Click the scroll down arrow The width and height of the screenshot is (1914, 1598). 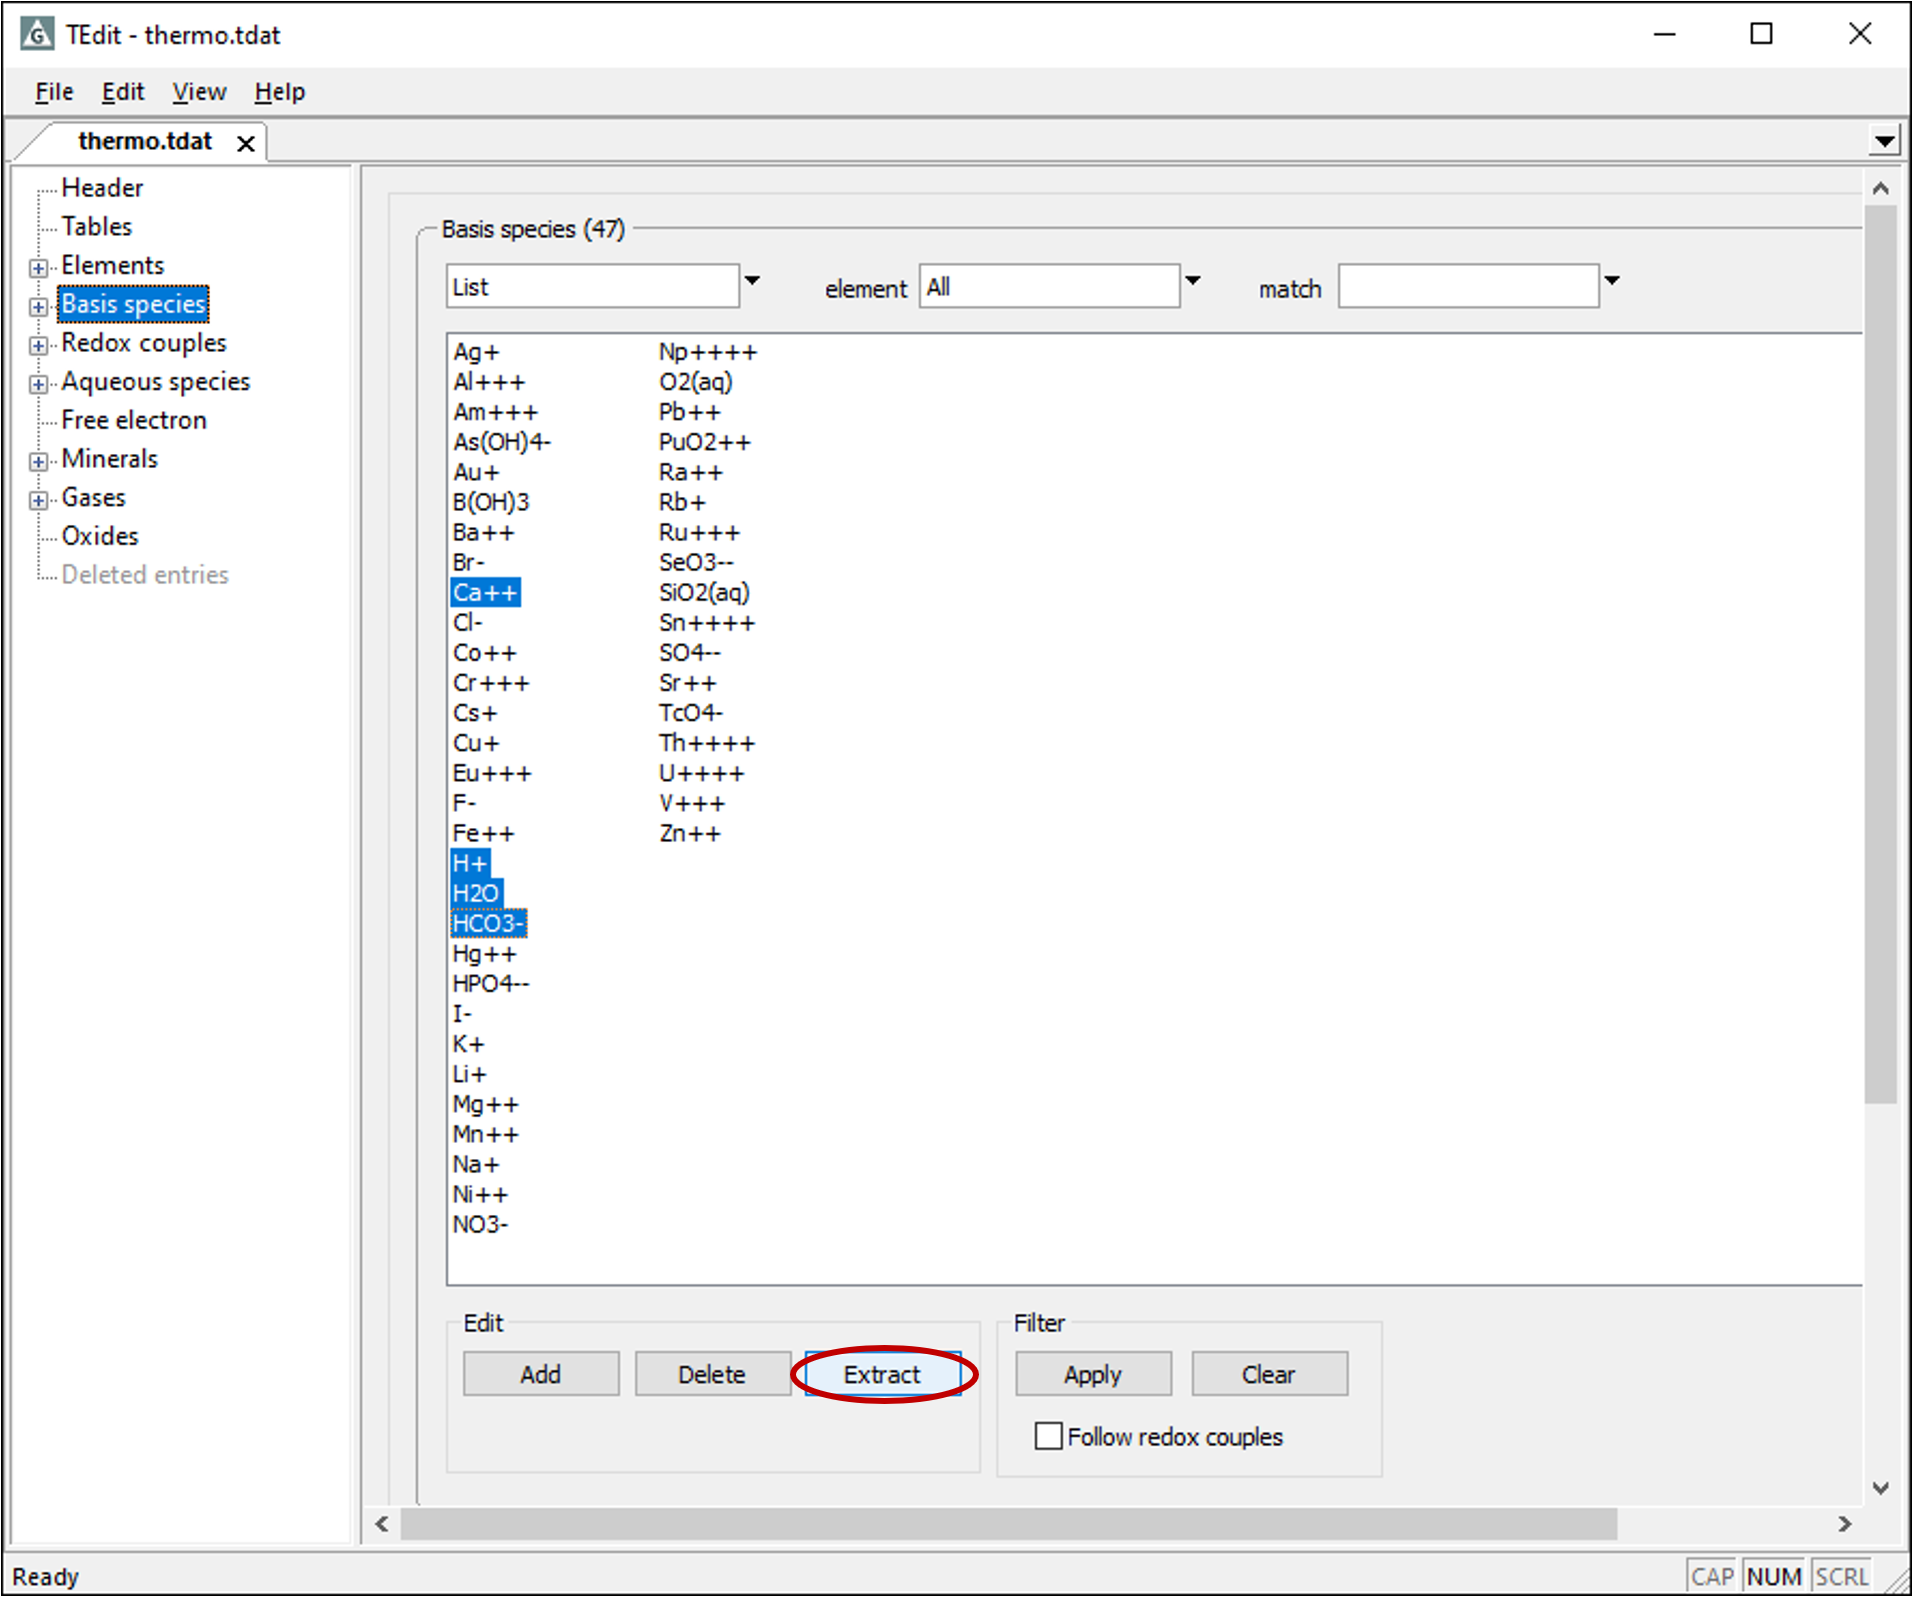pos(1880,1487)
